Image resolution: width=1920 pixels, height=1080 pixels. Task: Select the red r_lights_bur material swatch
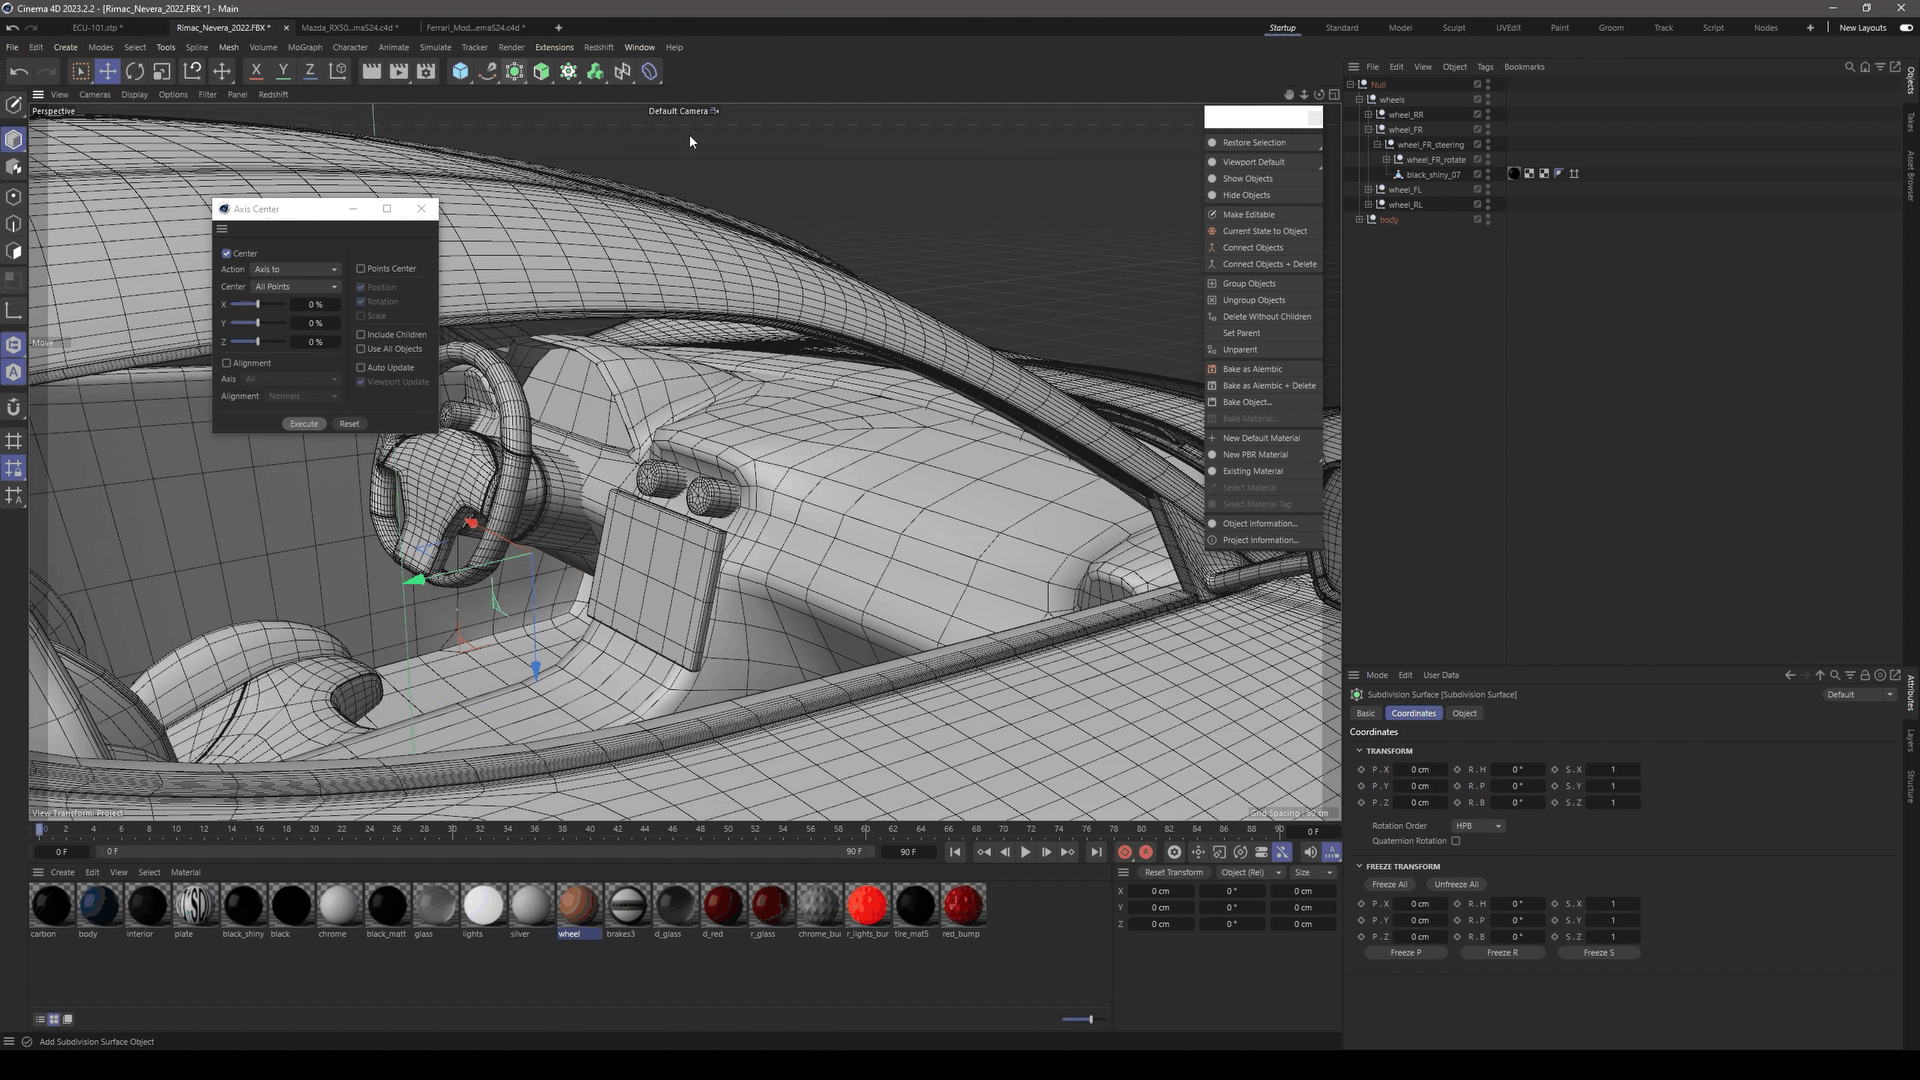click(x=867, y=905)
